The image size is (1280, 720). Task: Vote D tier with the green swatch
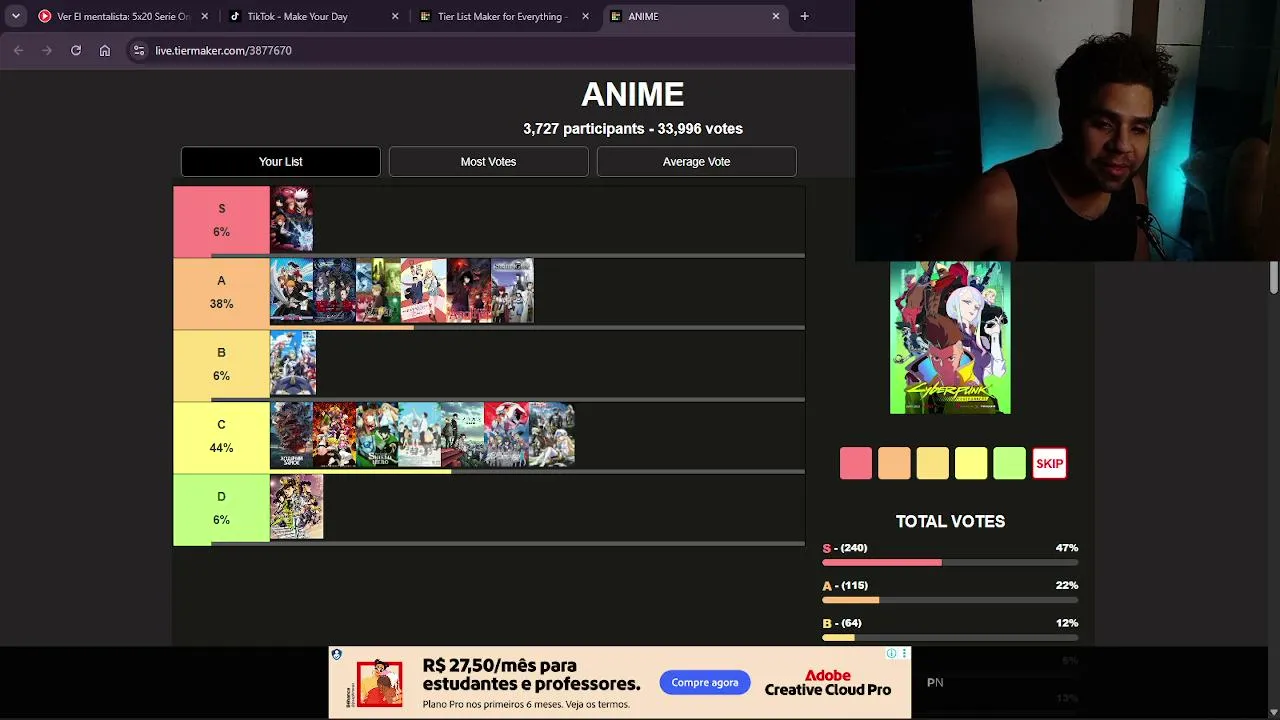pyautogui.click(x=1010, y=463)
